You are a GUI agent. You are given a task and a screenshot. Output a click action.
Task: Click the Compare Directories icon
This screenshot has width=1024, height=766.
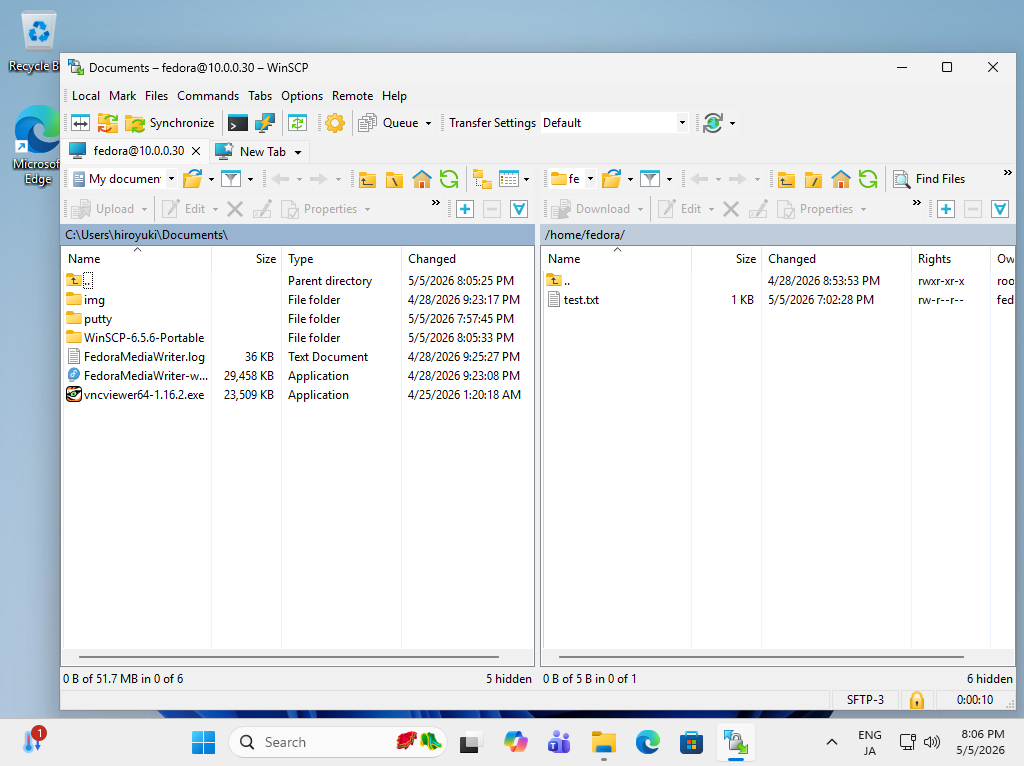[80, 123]
